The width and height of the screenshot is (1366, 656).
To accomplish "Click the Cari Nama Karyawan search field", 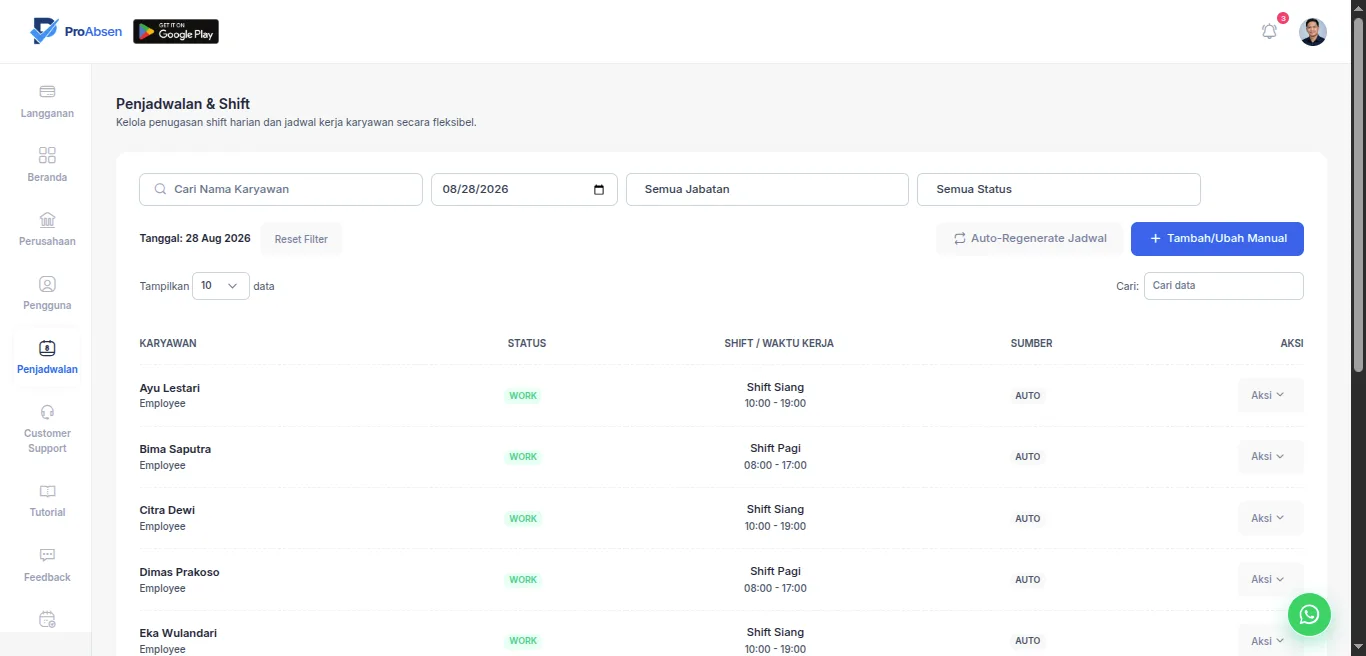I will 281,189.
